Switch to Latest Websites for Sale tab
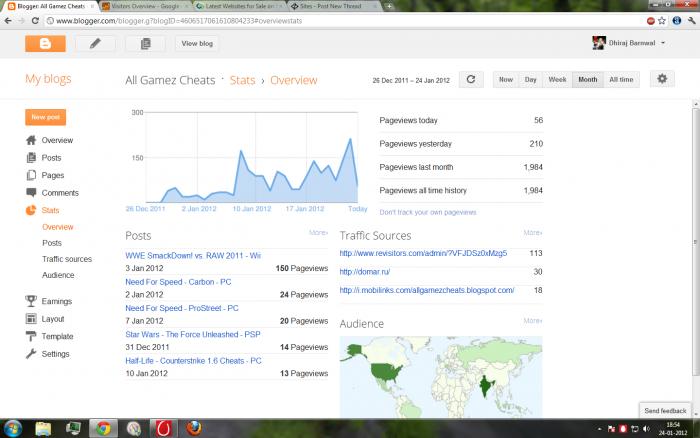 click(239, 6)
